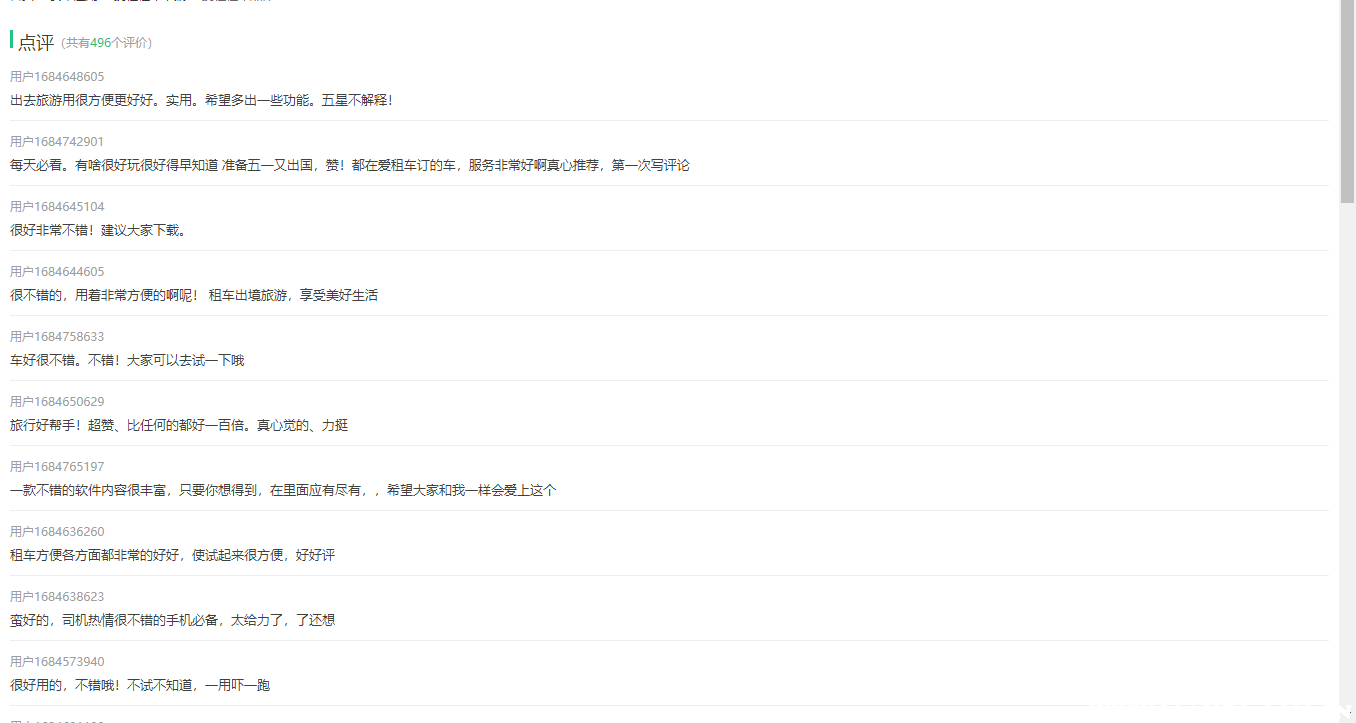Screen dimensions: 1356x723
Task: Click reviewer name 用户1684758633
Action: coord(57,337)
